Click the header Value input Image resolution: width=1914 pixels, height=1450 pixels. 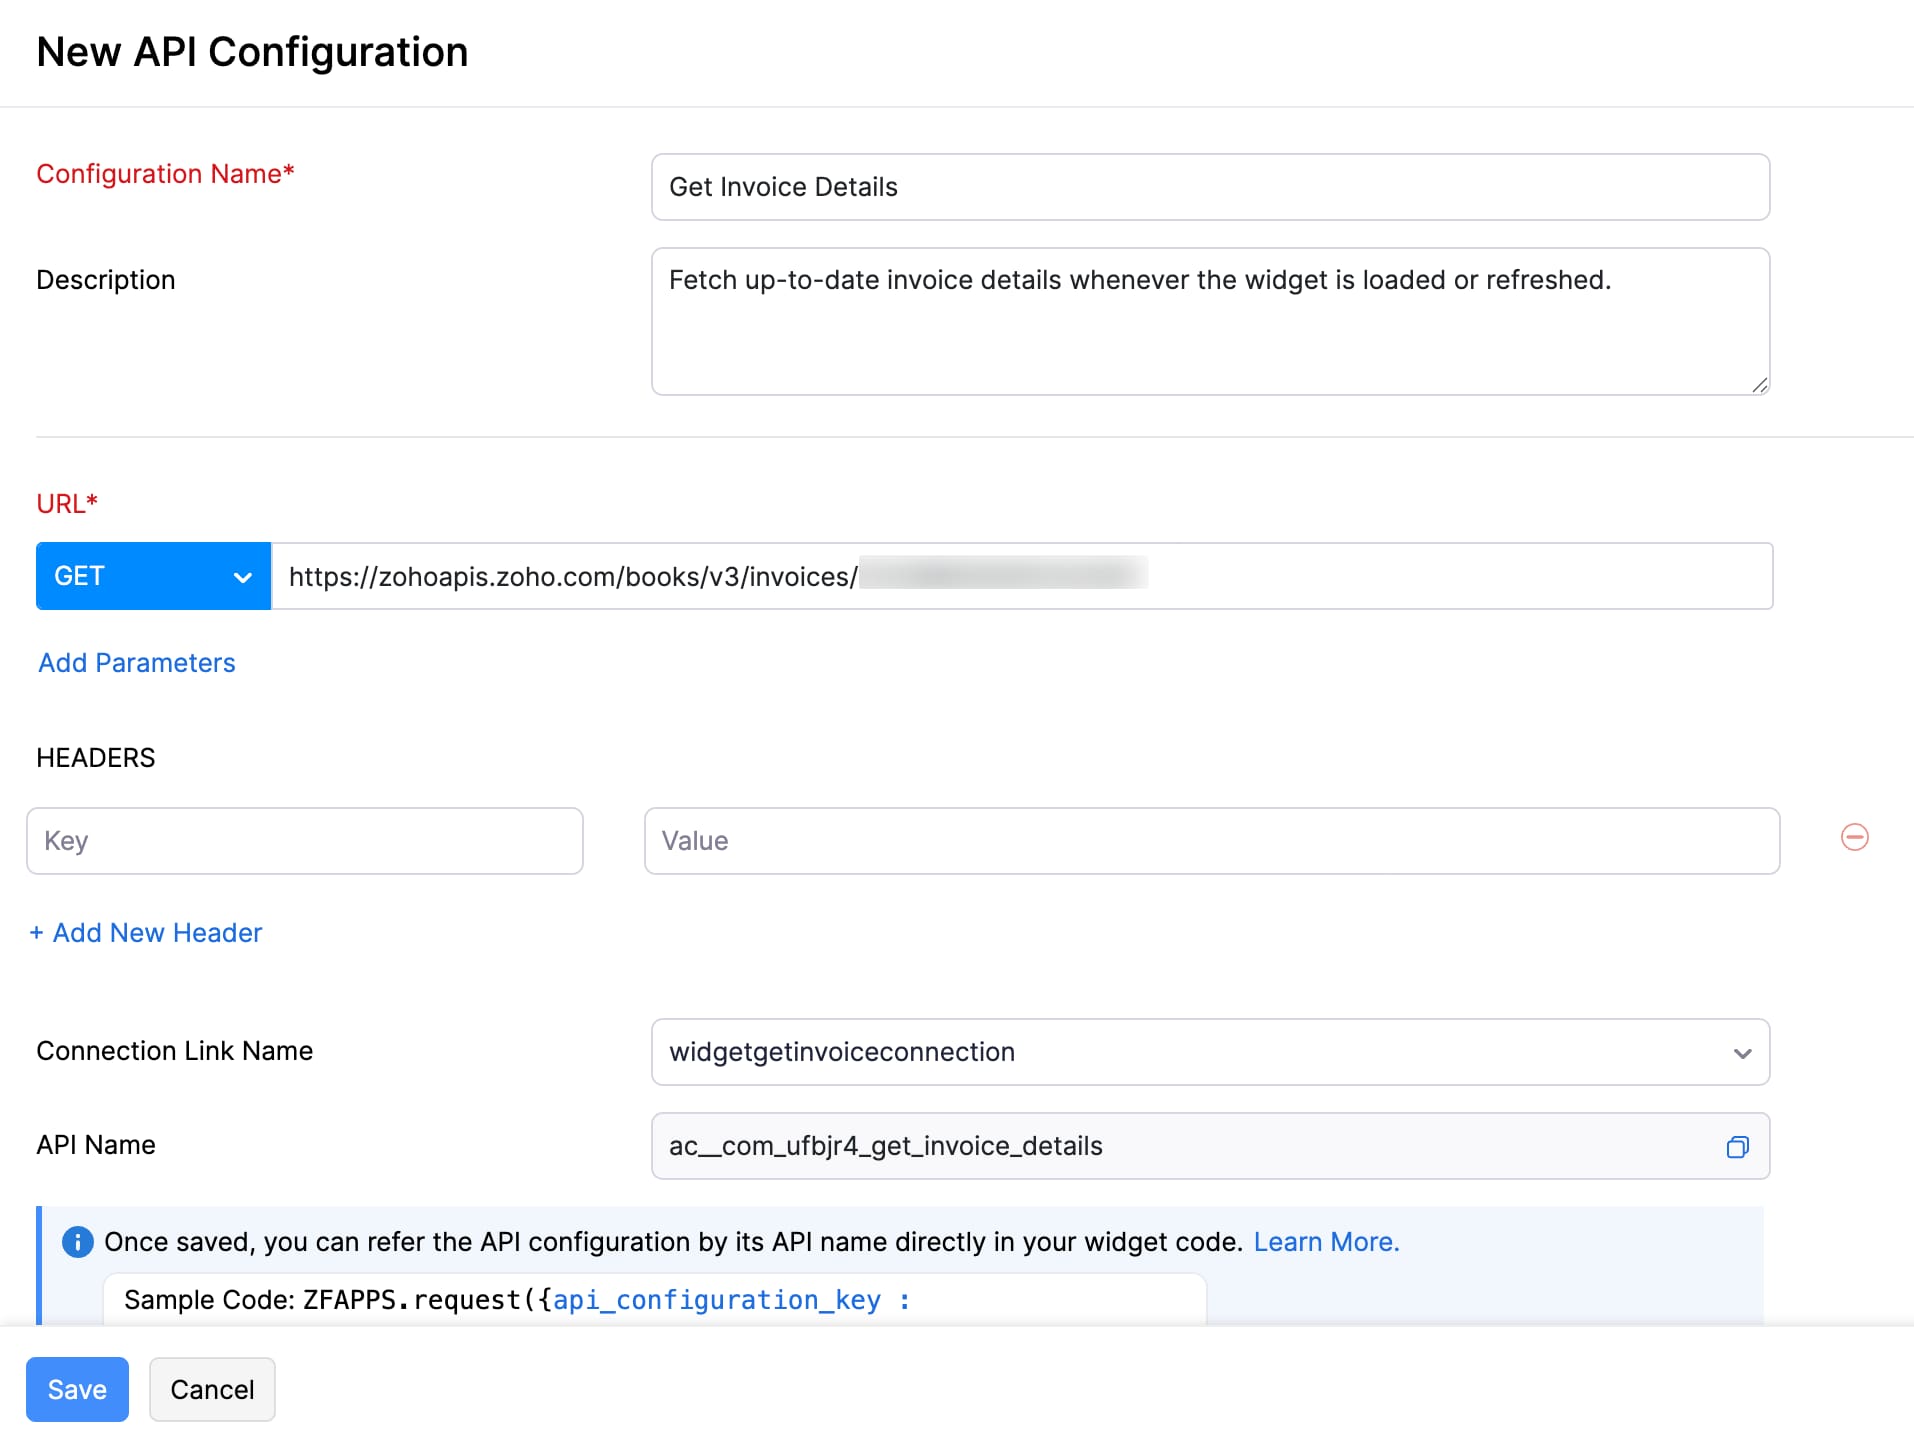pyautogui.click(x=1211, y=840)
